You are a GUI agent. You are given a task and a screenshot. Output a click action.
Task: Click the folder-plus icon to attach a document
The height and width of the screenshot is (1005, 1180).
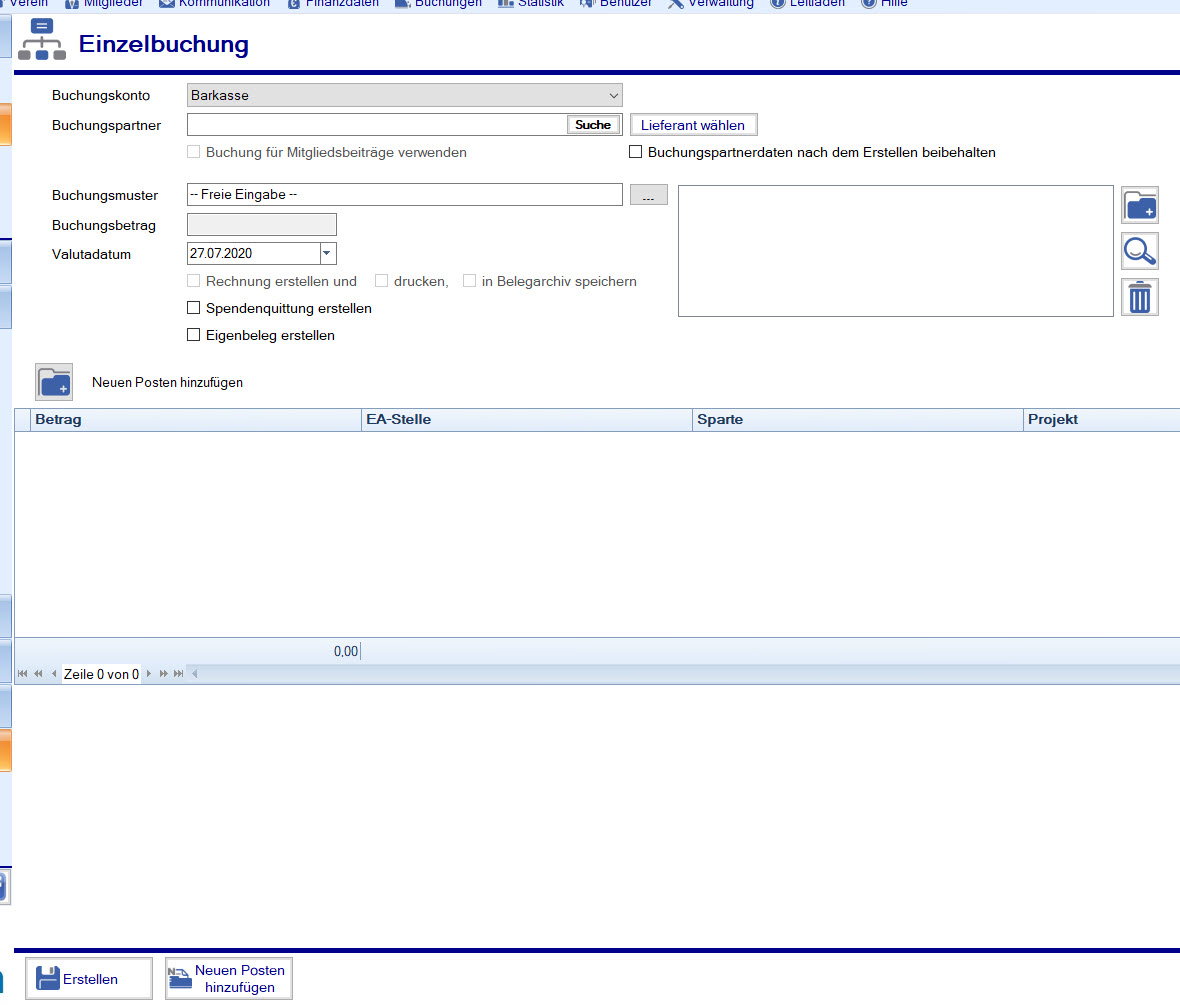(1139, 204)
